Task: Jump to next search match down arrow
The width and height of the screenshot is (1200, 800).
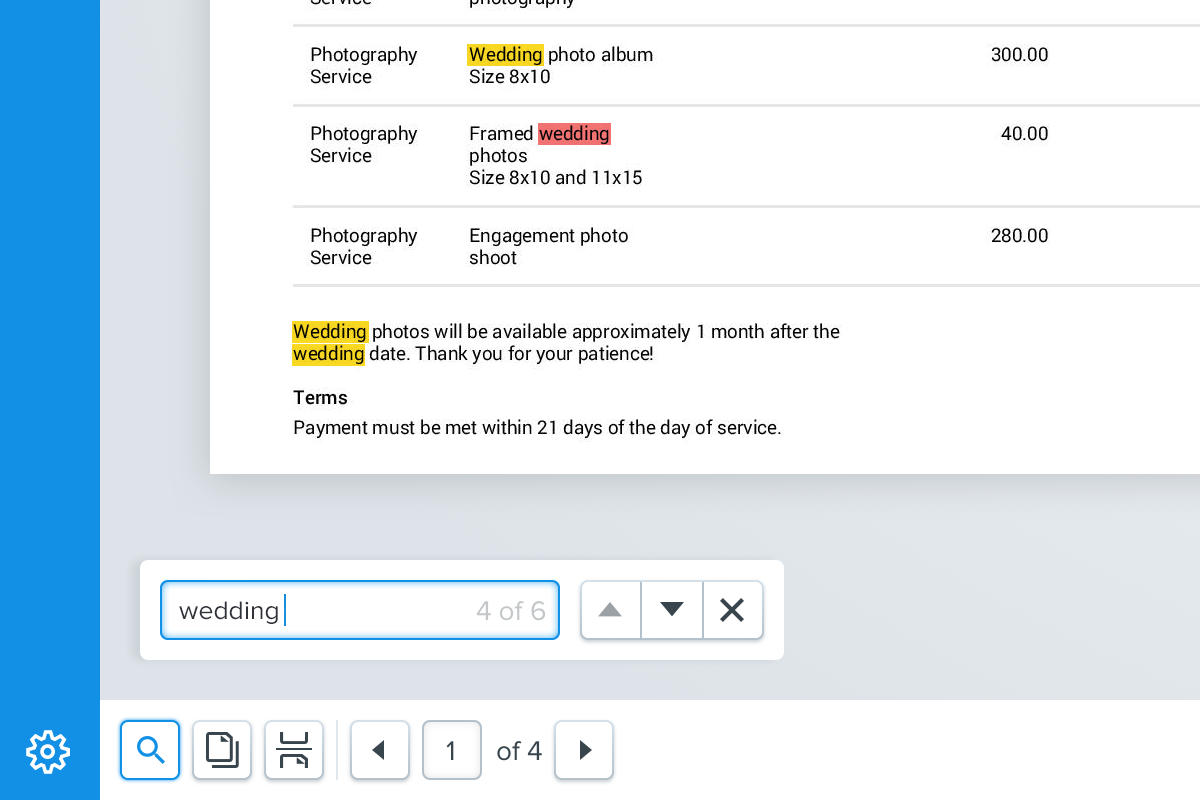Action: point(672,610)
